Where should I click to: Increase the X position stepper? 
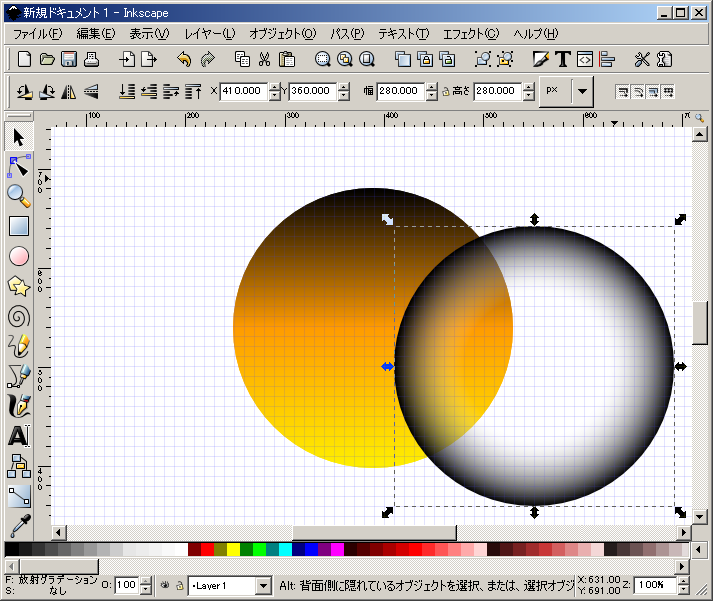pos(275,87)
